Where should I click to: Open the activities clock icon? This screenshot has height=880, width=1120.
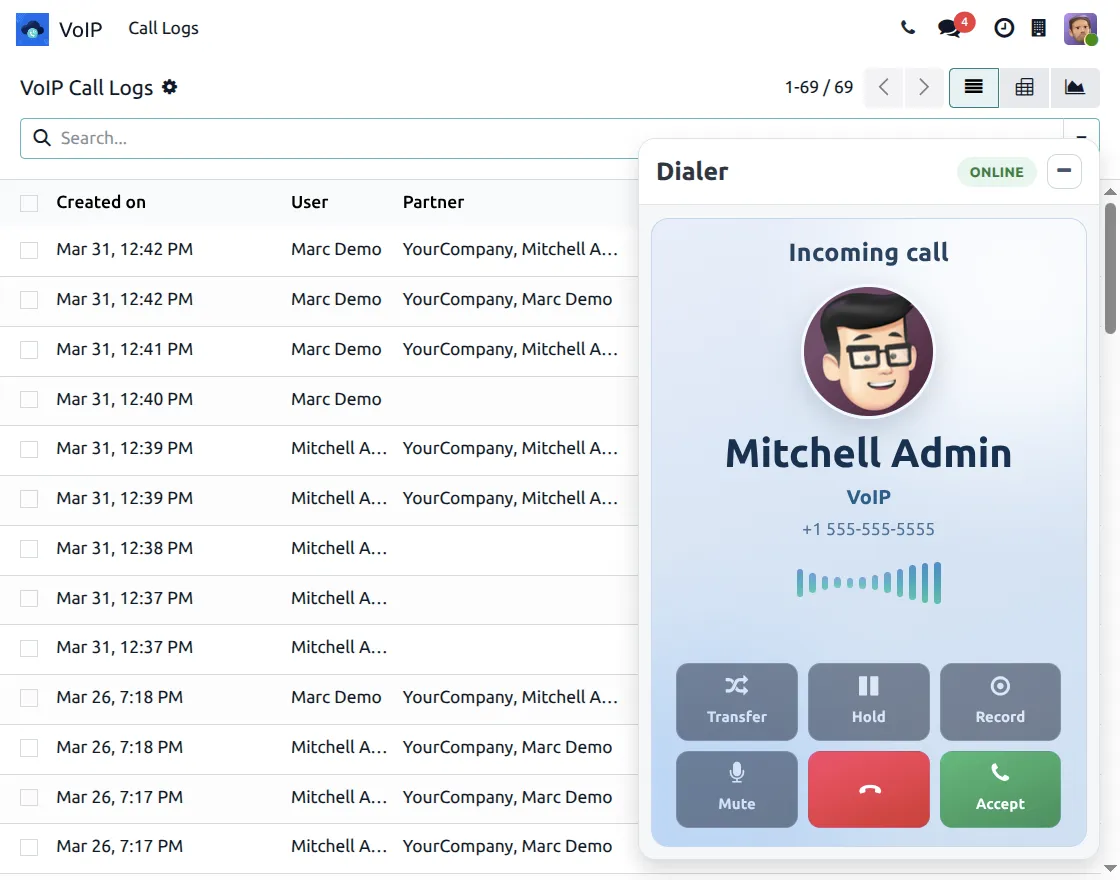click(1004, 28)
